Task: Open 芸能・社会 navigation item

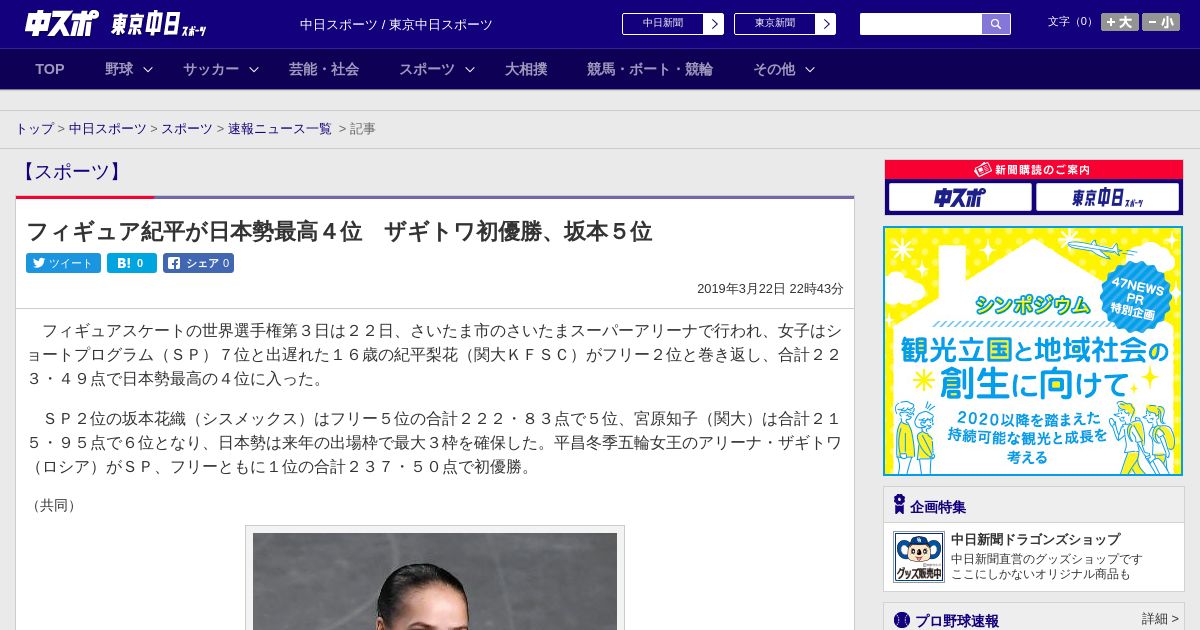Action: coord(324,69)
